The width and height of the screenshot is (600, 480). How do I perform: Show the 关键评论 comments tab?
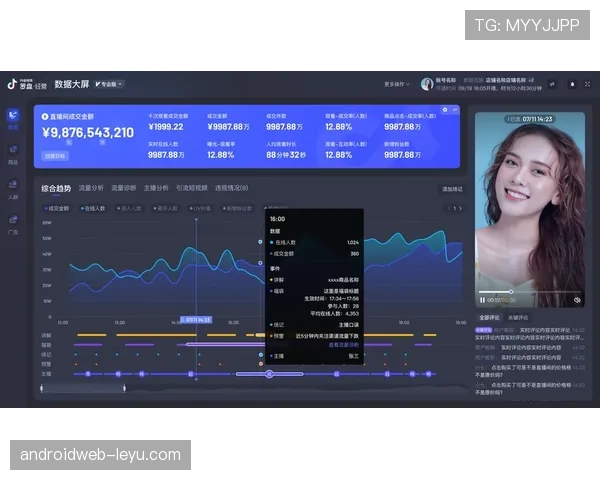click(518, 318)
